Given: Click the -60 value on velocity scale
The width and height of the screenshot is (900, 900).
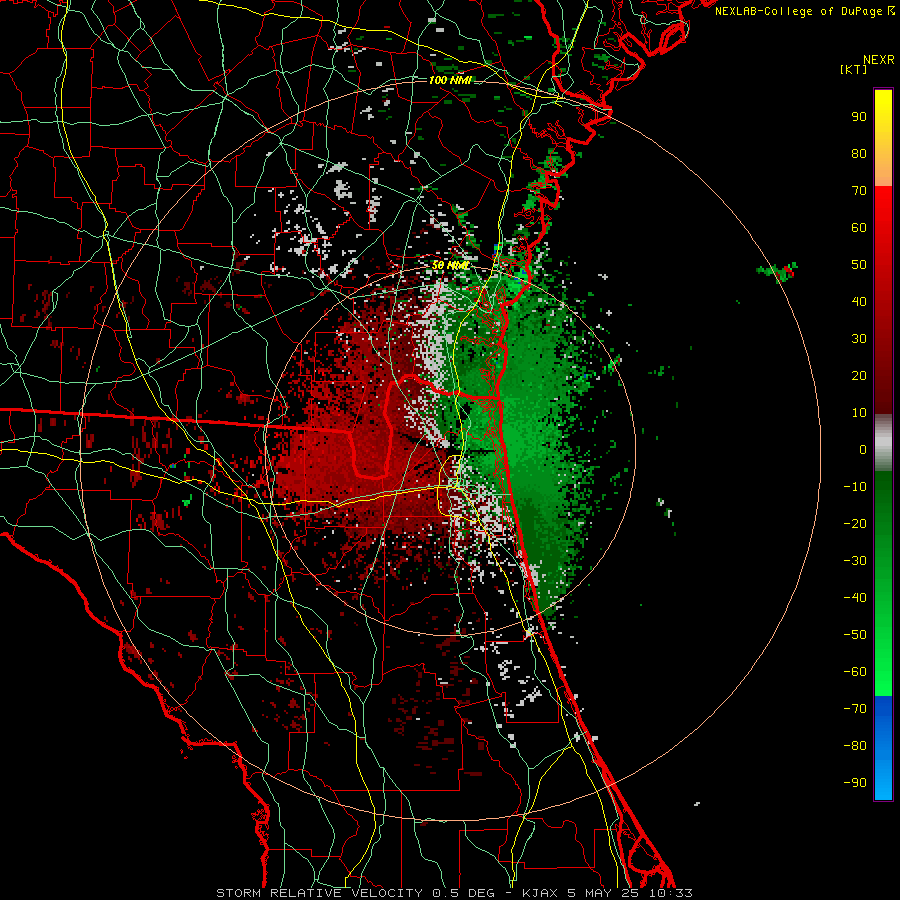Looking at the screenshot, I should tap(855, 672).
